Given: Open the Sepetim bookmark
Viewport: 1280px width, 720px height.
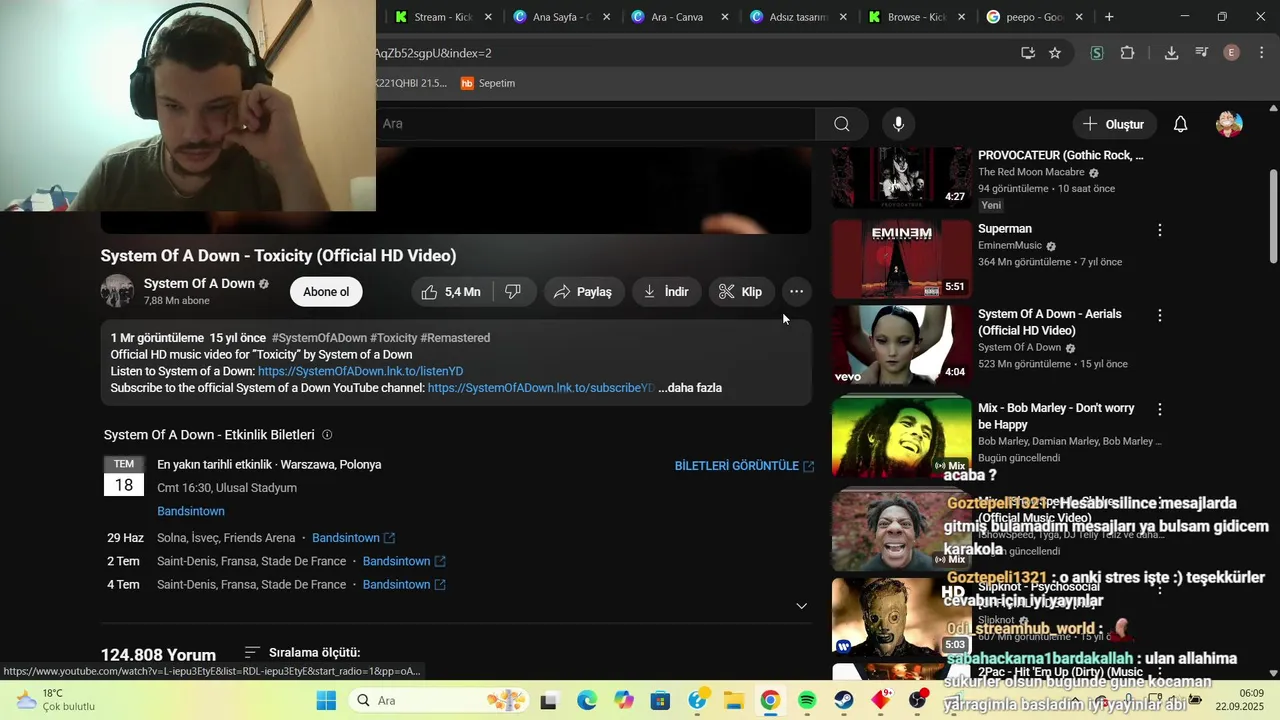Looking at the screenshot, I should click(488, 83).
